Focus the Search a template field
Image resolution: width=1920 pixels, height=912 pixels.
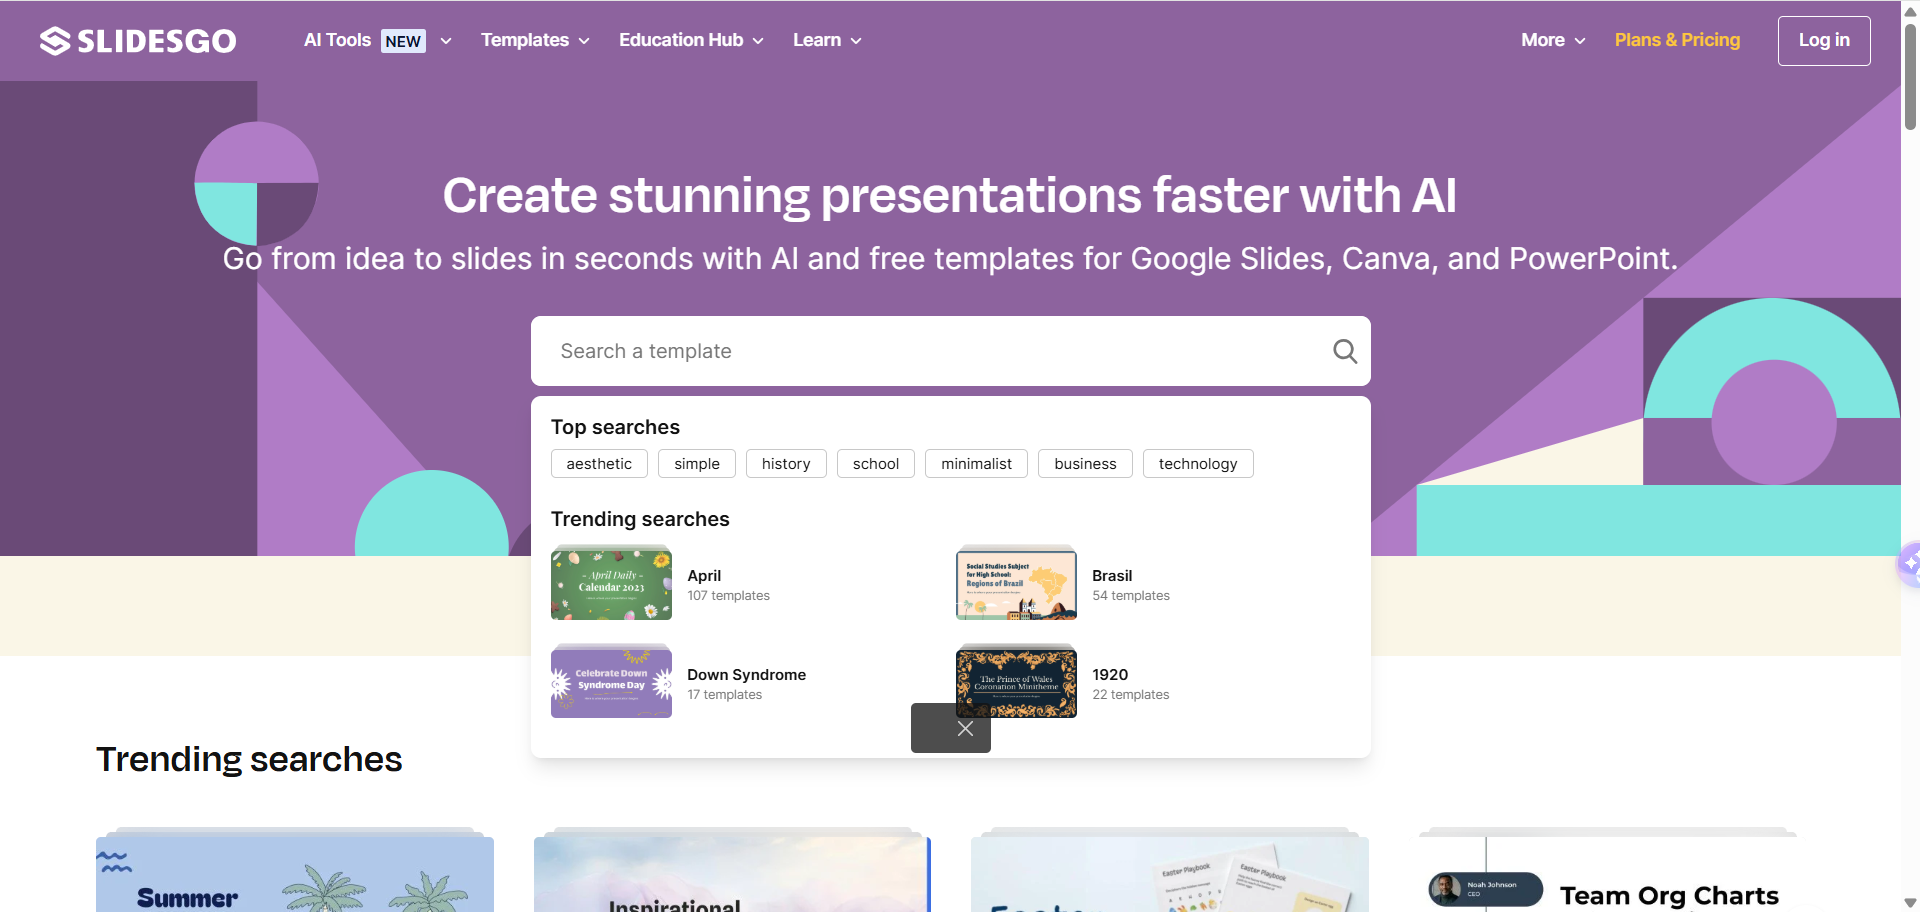point(930,351)
